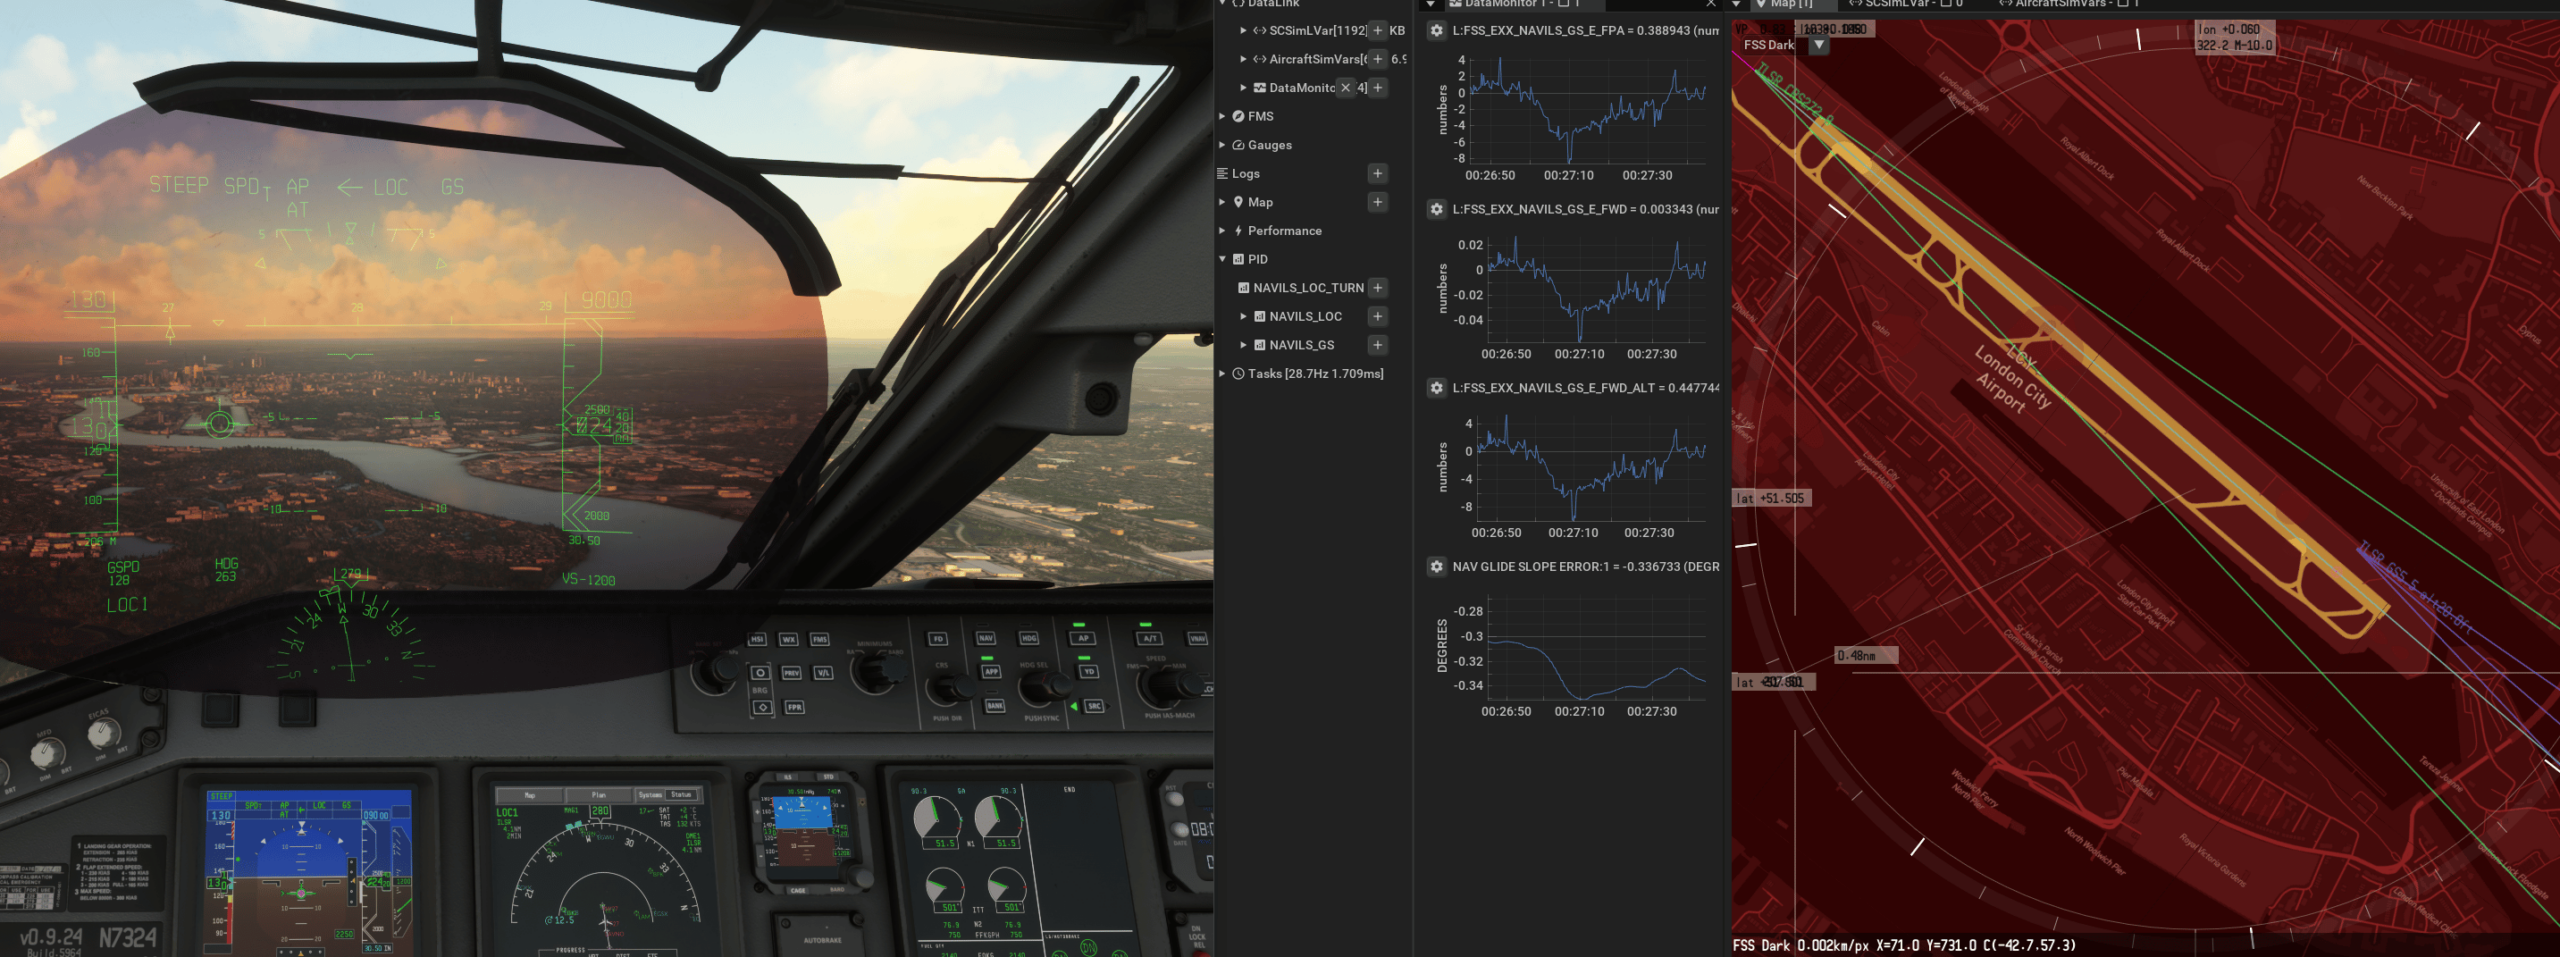This screenshot has height=957, width=2560.
Task: Expand the Gauges tree node
Action: (x=1222, y=145)
